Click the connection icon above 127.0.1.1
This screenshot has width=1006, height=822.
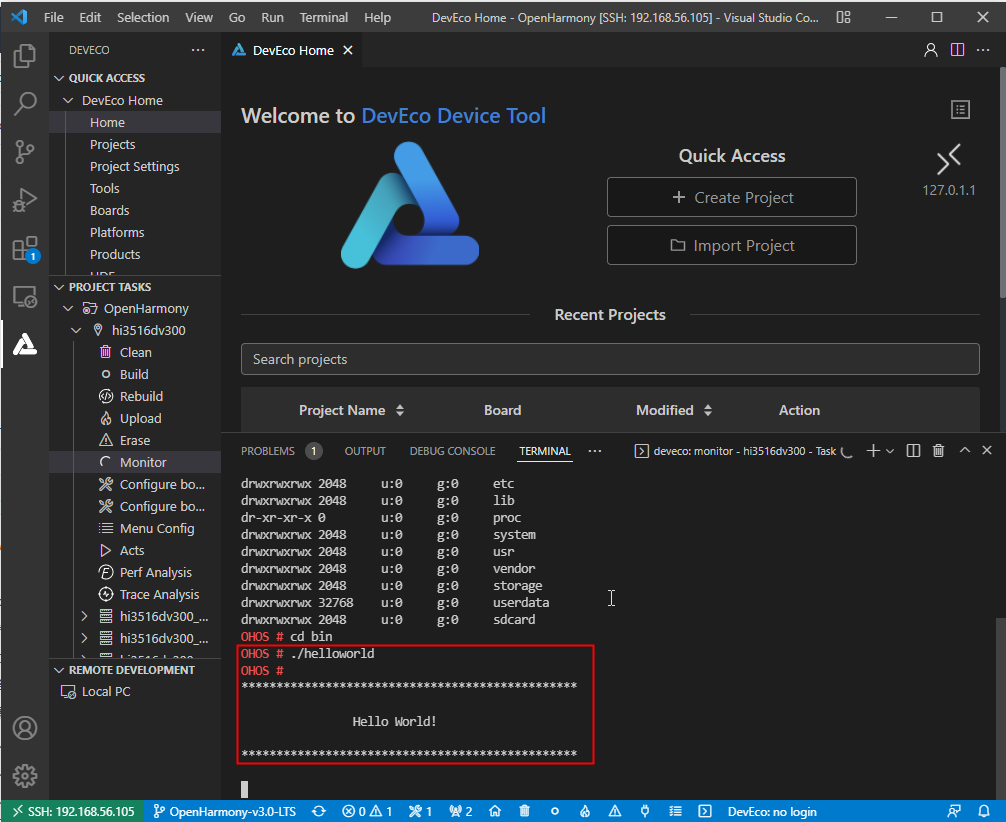[949, 160]
